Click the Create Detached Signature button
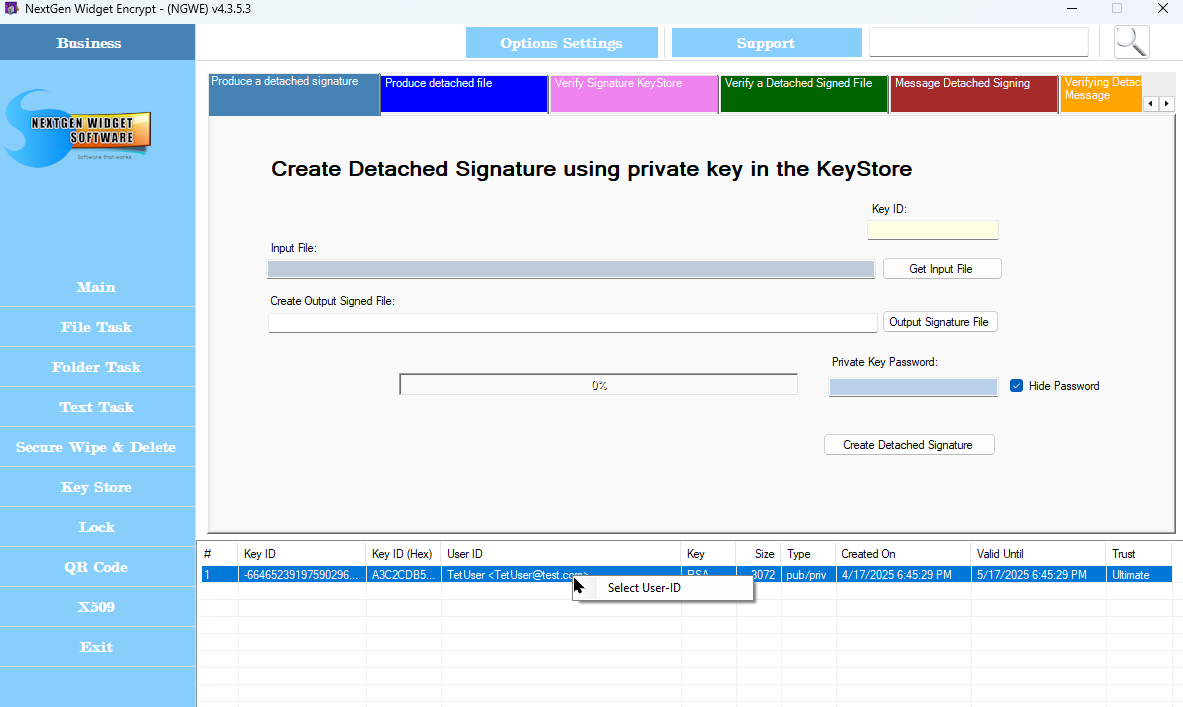The height and width of the screenshot is (707, 1183). (x=908, y=445)
